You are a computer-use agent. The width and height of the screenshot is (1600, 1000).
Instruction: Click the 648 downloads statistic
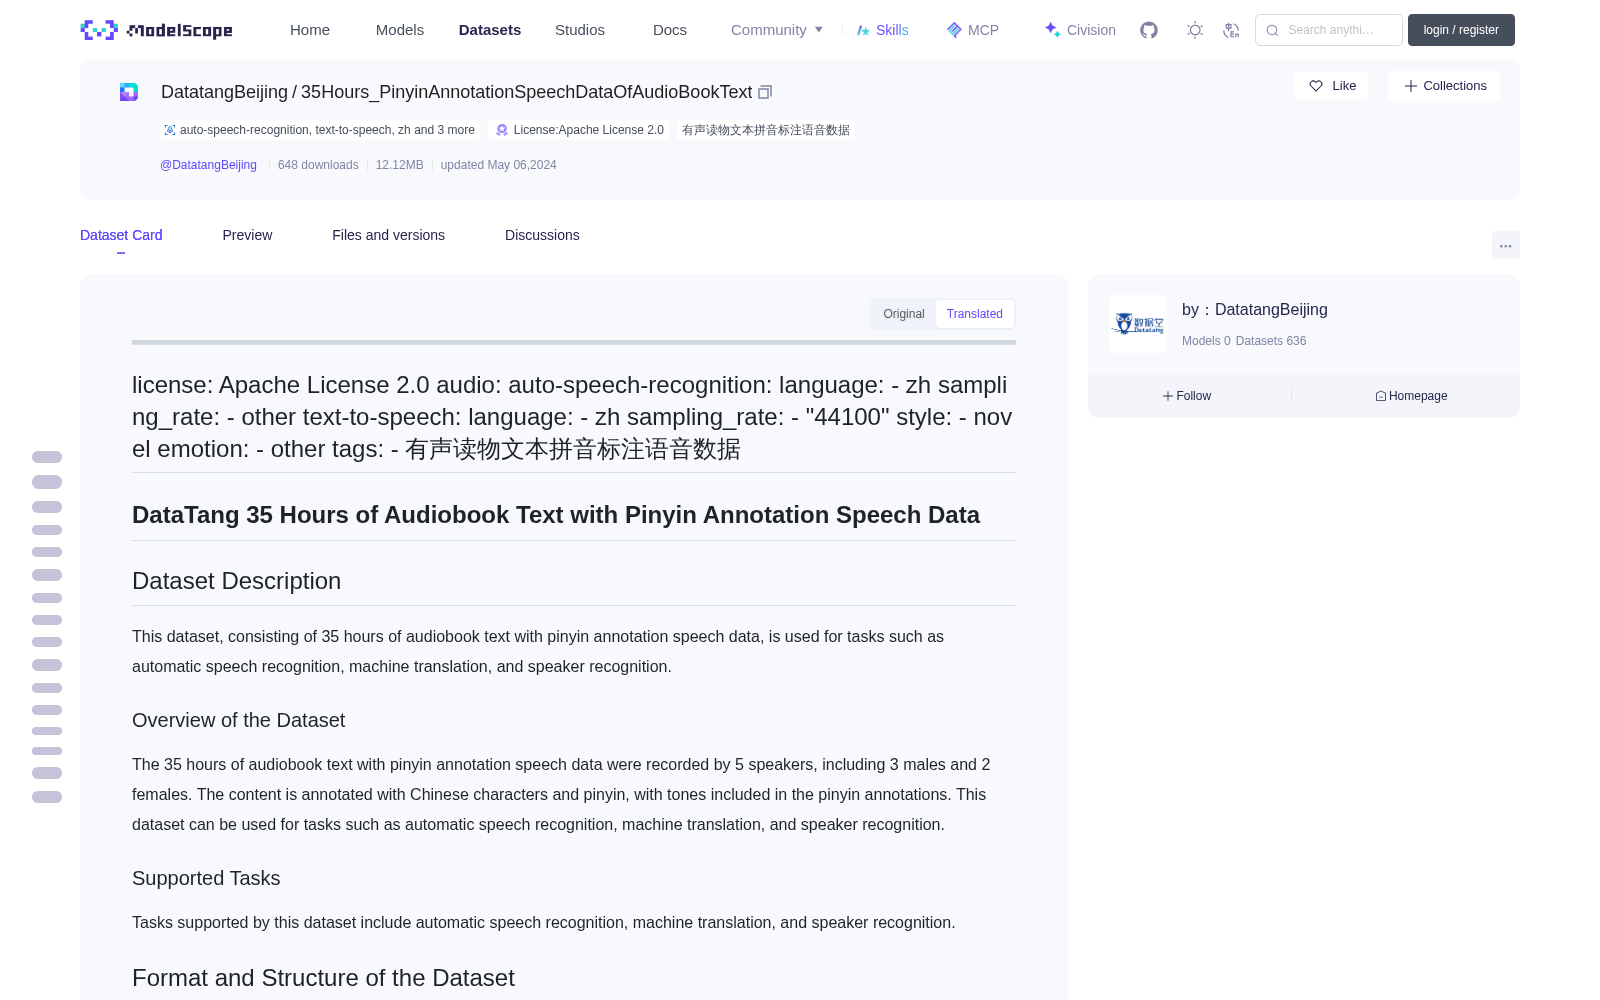(318, 165)
